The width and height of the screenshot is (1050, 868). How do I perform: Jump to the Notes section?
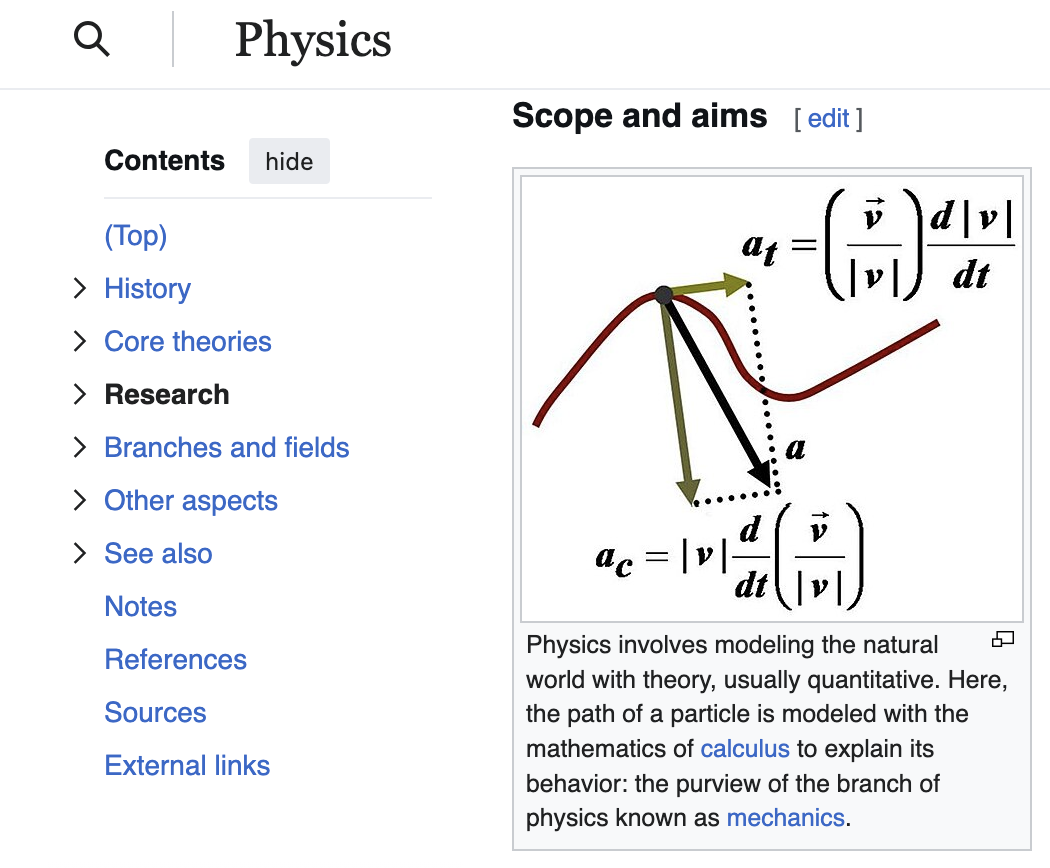(x=140, y=606)
